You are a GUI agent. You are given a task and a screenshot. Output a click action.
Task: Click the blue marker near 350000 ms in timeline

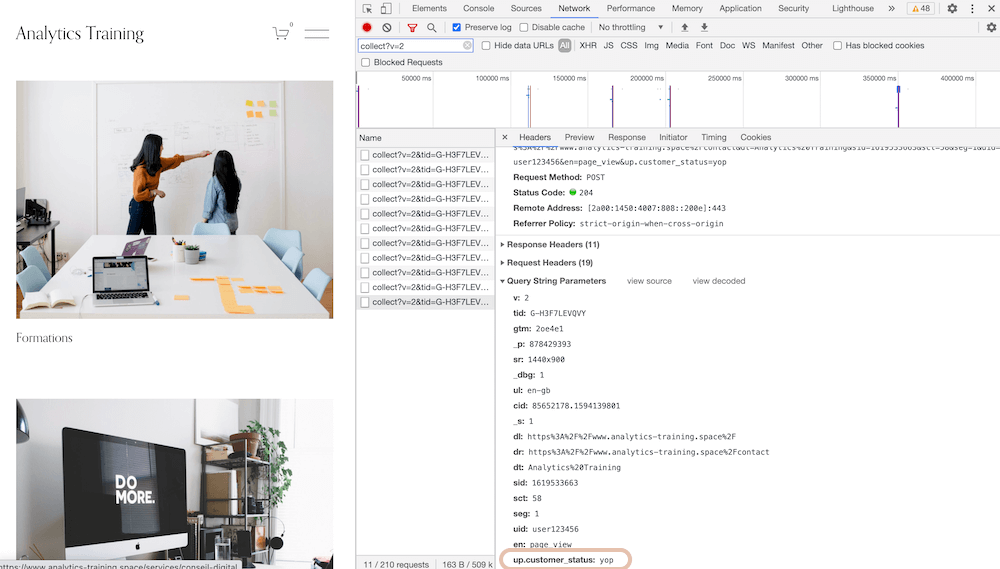click(x=898, y=90)
